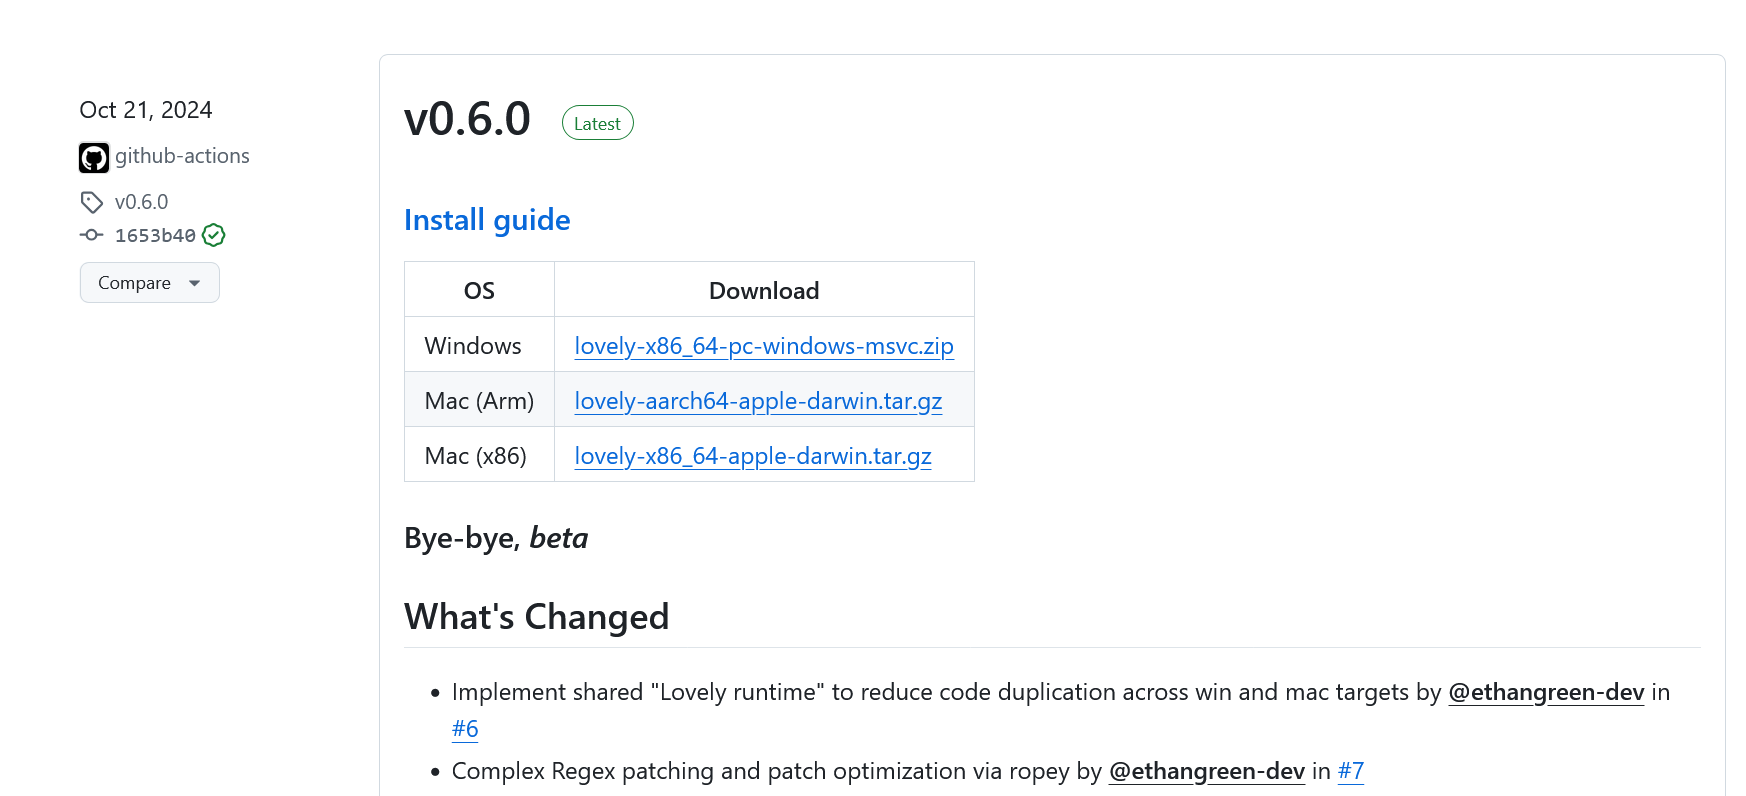The image size is (1746, 796).
Task: Click the Compare dropdown arrow
Action: [x=195, y=283]
